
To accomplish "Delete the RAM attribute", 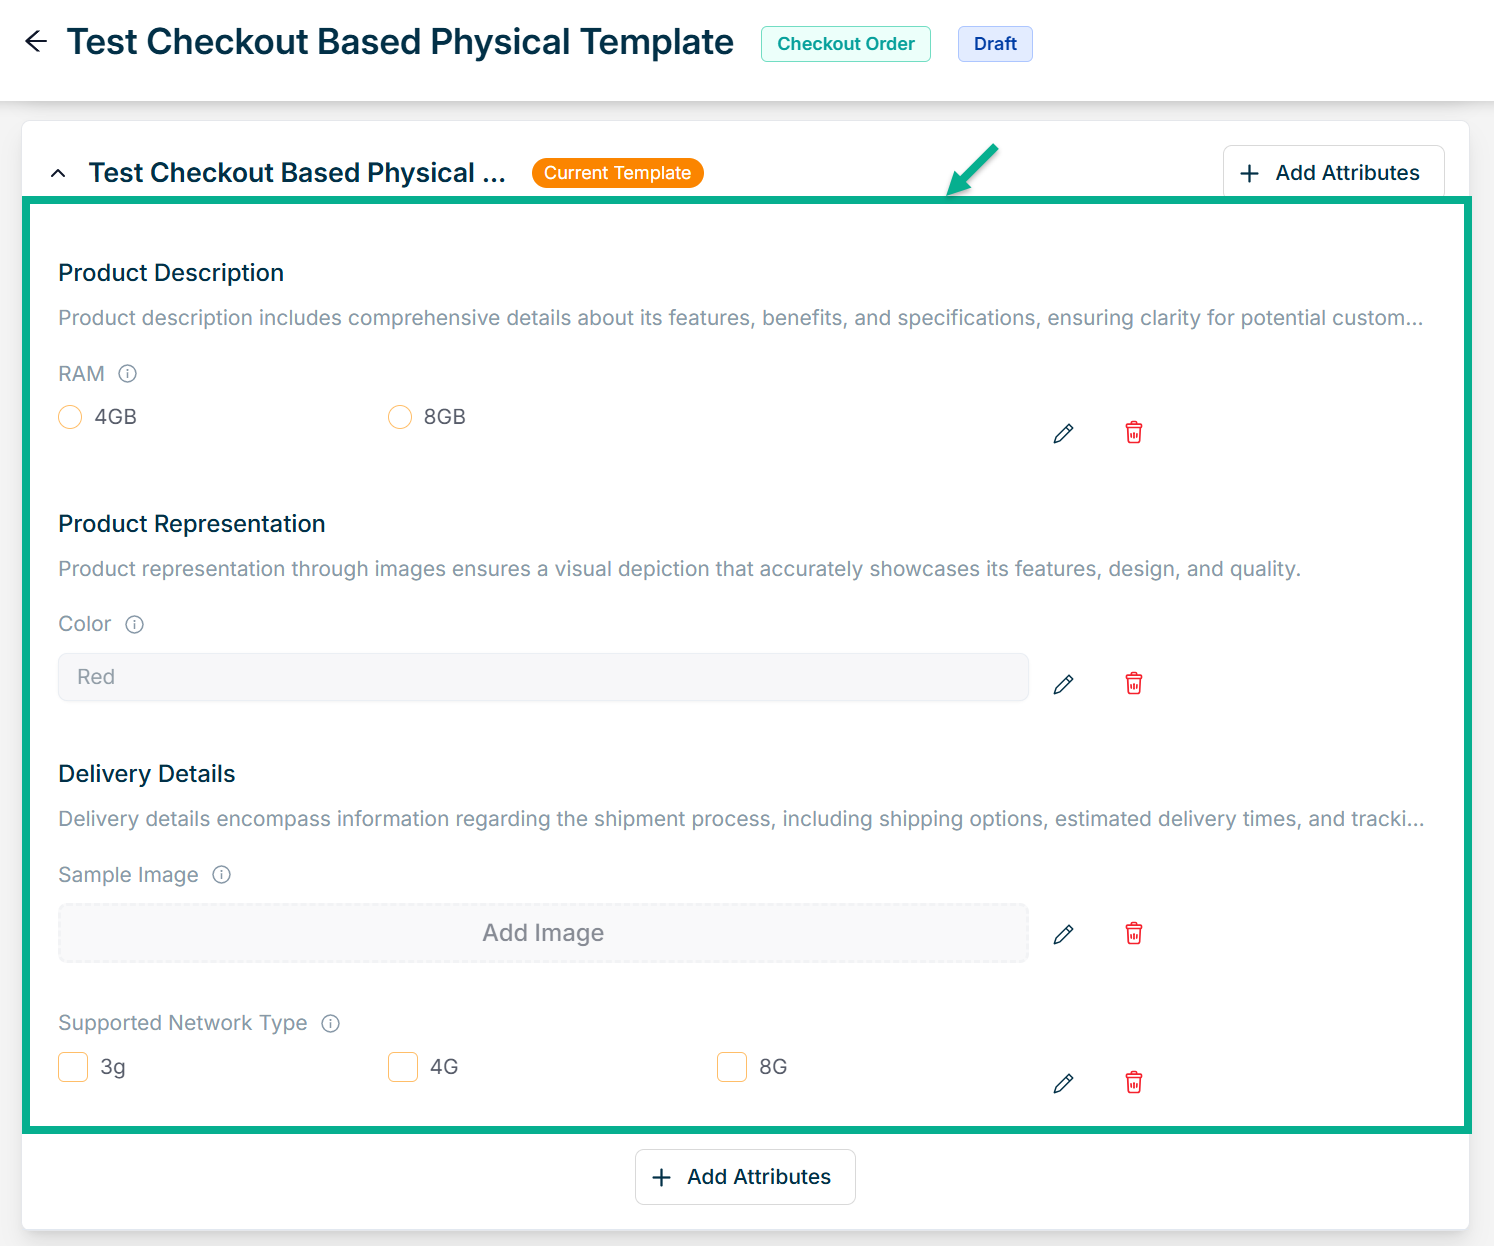I will point(1134,433).
